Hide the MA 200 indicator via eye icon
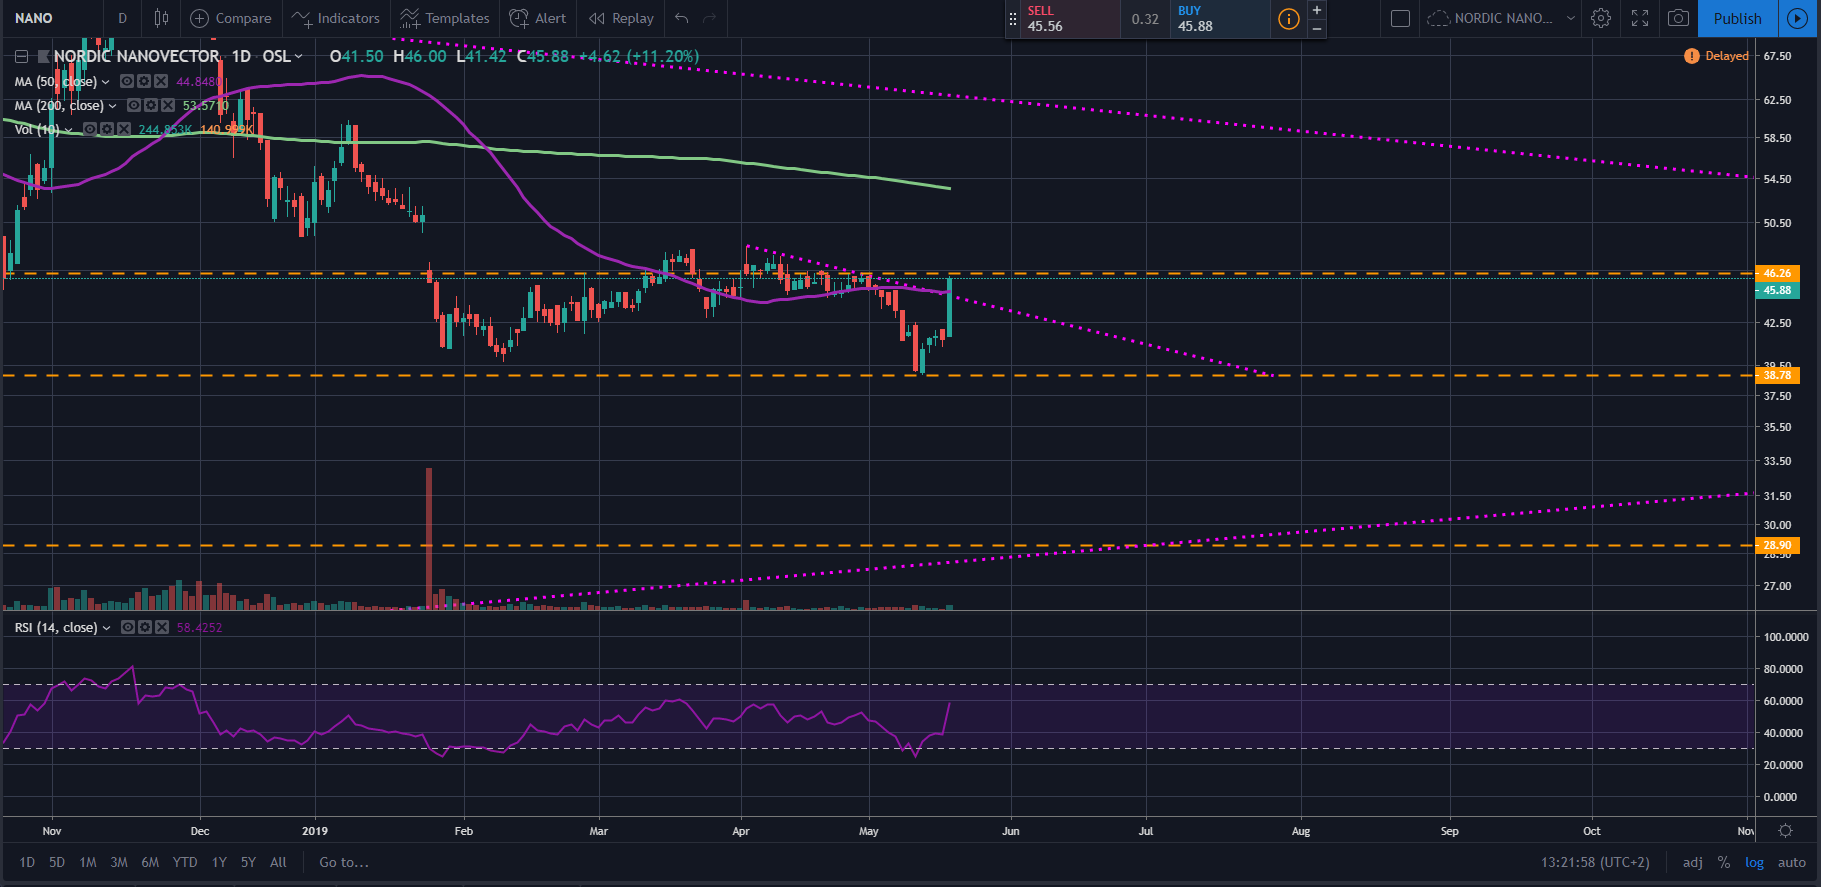 pyautogui.click(x=134, y=105)
